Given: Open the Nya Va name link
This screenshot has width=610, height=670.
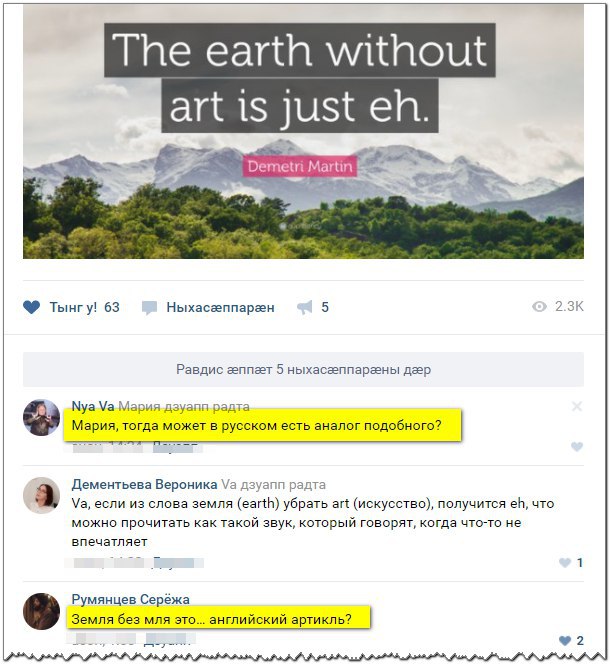Looking at the screenshot, I should click(x=93, y=406).
